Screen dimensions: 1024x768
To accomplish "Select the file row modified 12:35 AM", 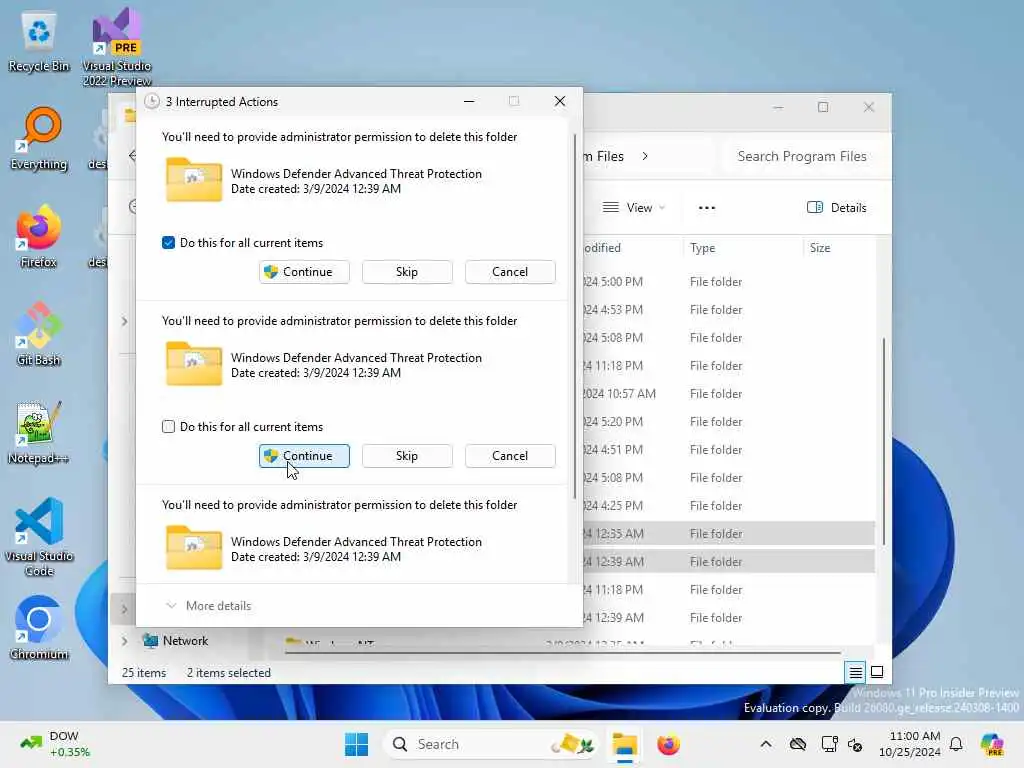I will (728, 534).
